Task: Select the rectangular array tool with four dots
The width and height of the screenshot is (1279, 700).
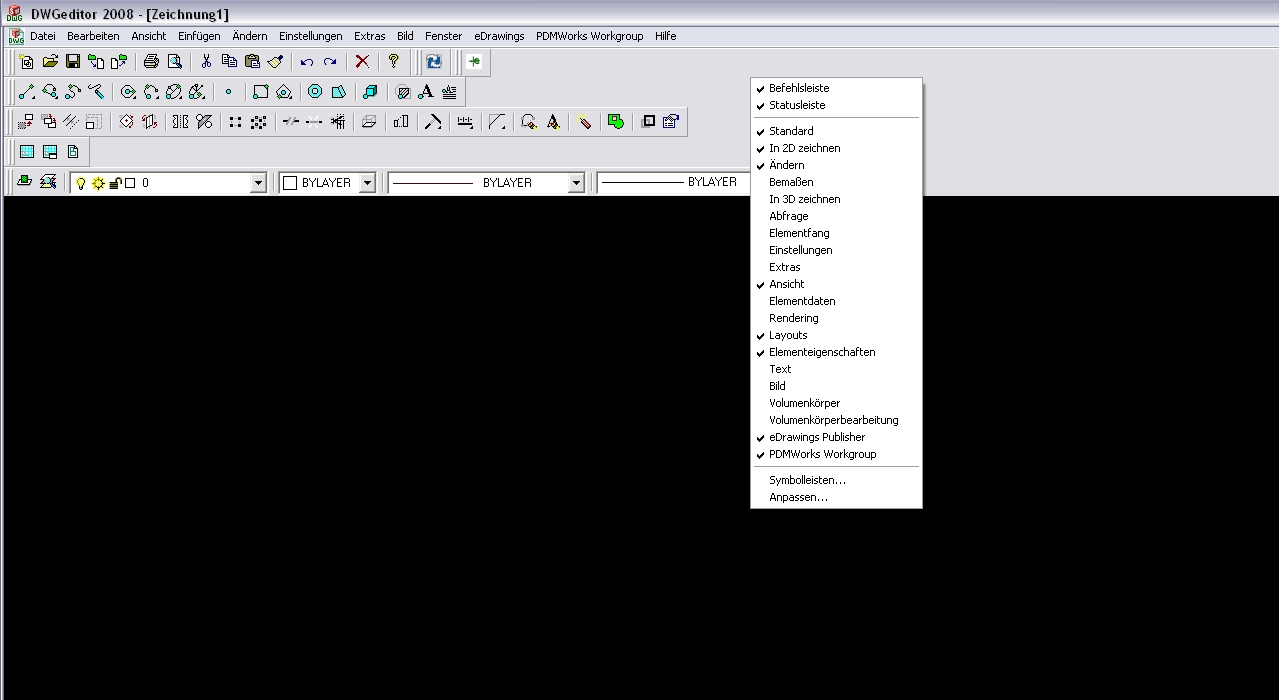Action: (x=235, y=122)
